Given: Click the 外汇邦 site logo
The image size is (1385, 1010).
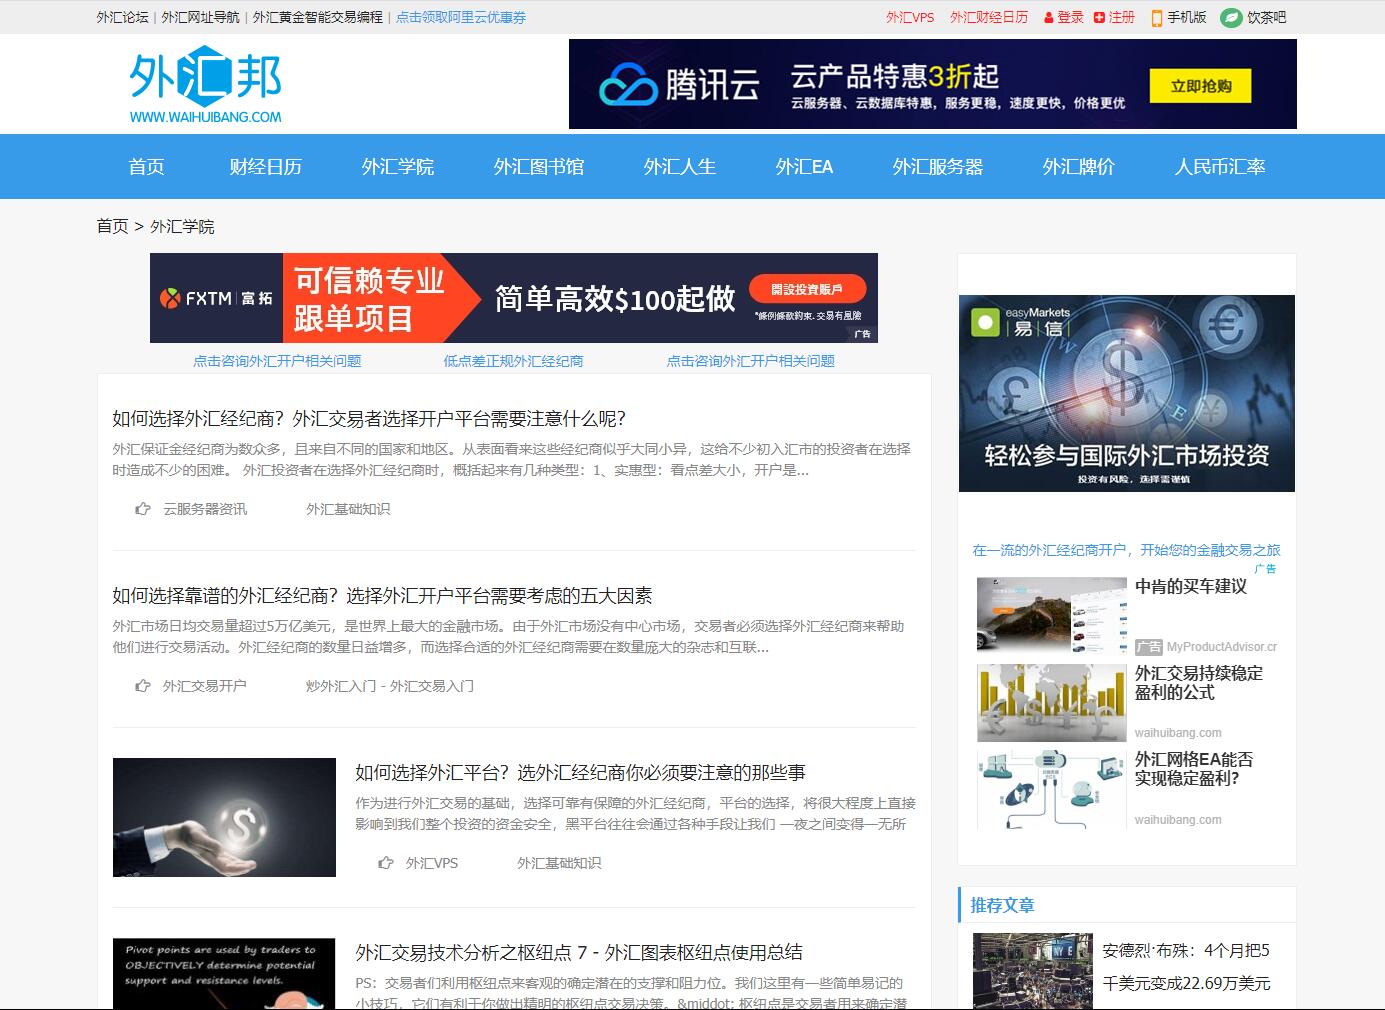Looking at the screenshot, I should click(205, 84).
